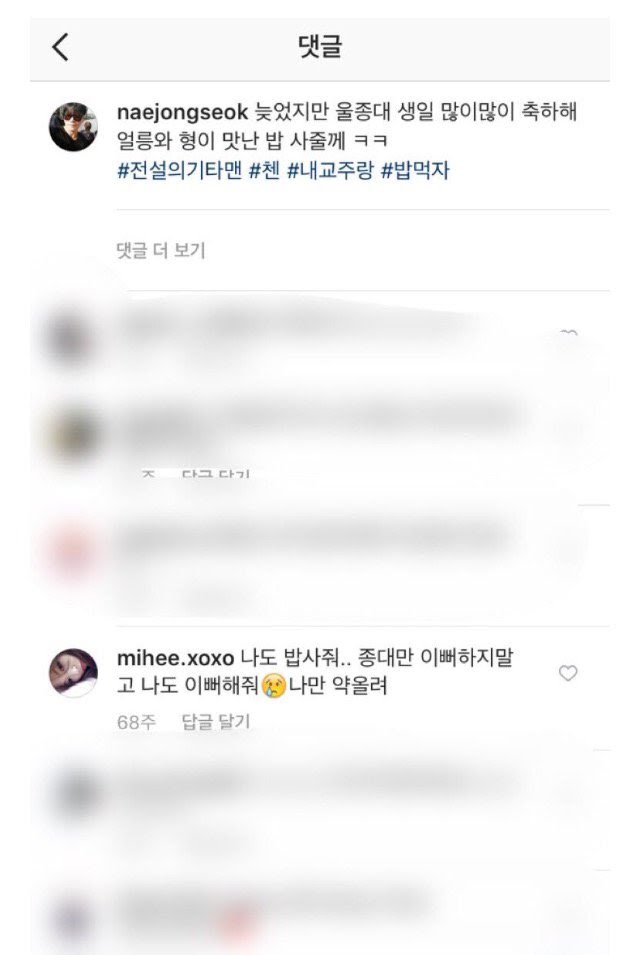Like the mihee.xoxo comment with the heart
Image resolution: width=640 pixels, height=955 pixels.
pyautogui.click(x=568, y=673)
